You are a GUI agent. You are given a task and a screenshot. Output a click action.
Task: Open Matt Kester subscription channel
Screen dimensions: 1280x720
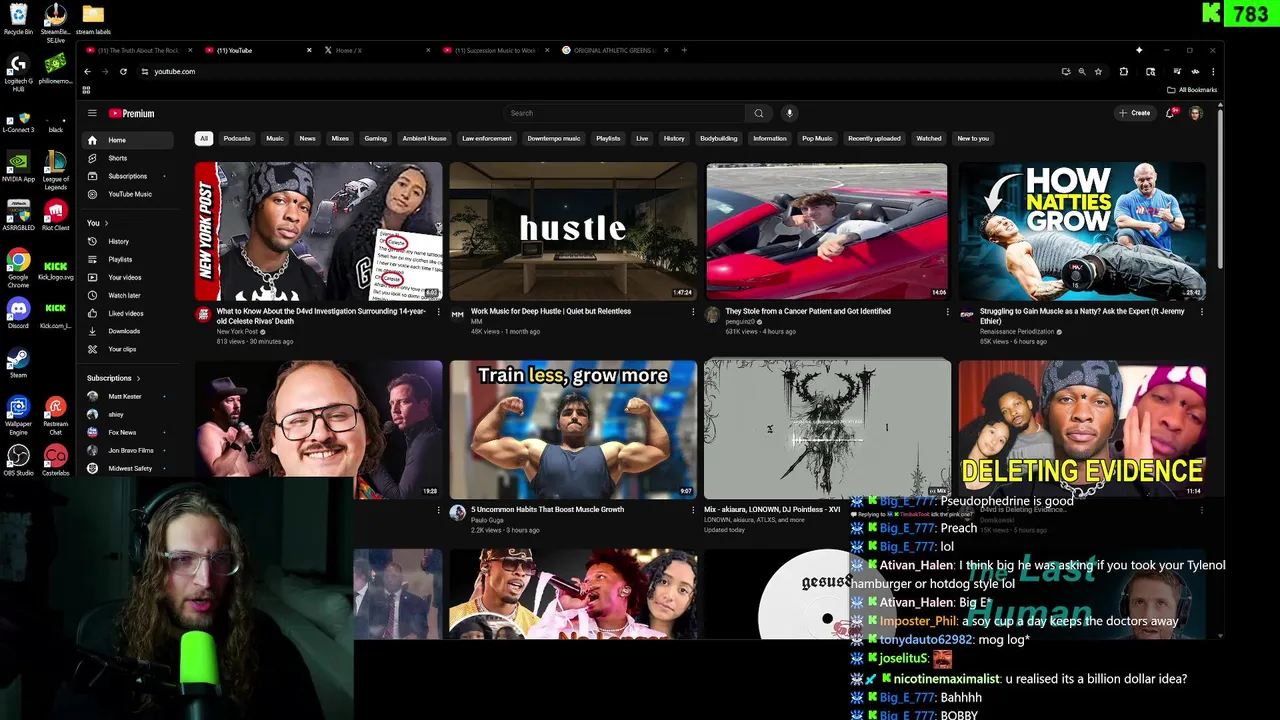[125, 396]
